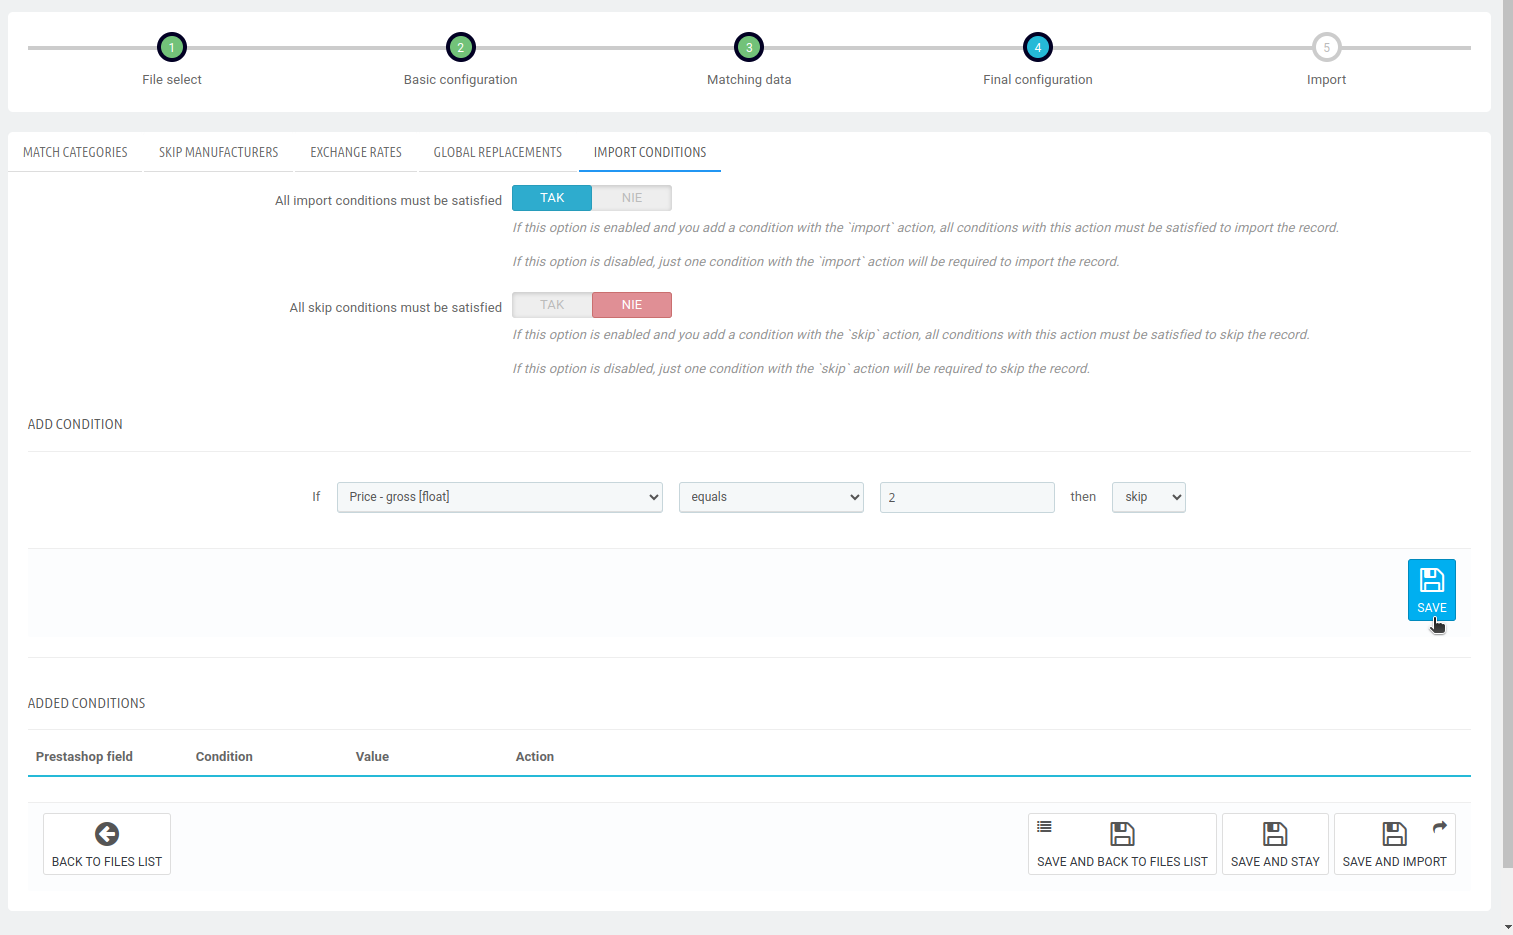Click the Back to files list arrow icon
1513x935 pixels.
(107, 834)
